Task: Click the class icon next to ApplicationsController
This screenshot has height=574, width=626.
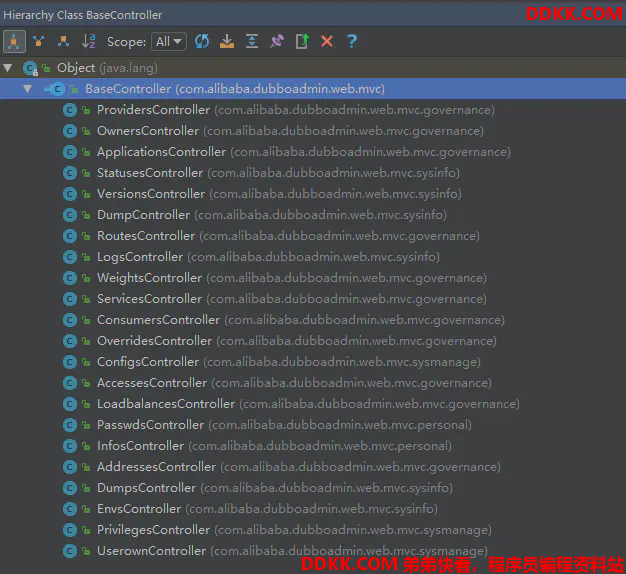Action: click(70, 152)
